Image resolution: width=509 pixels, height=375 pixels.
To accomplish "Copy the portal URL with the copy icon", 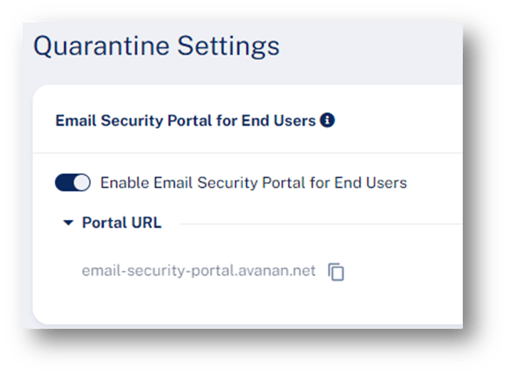I will pos(336,272).
